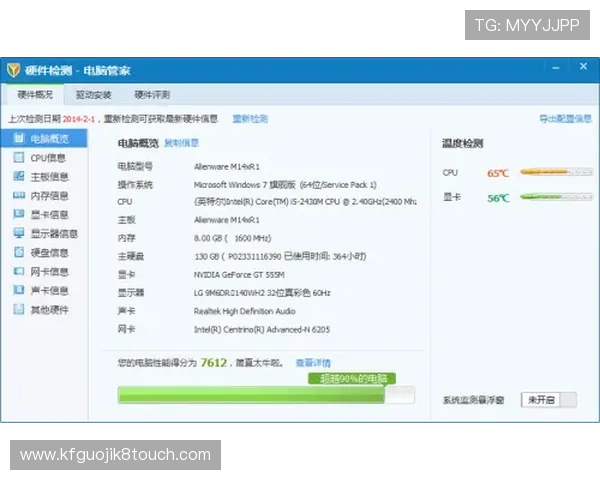Select the 声卡信息 sidebar label
The width and height of the screenshot is (600, 480).
[x=49, y=291]
